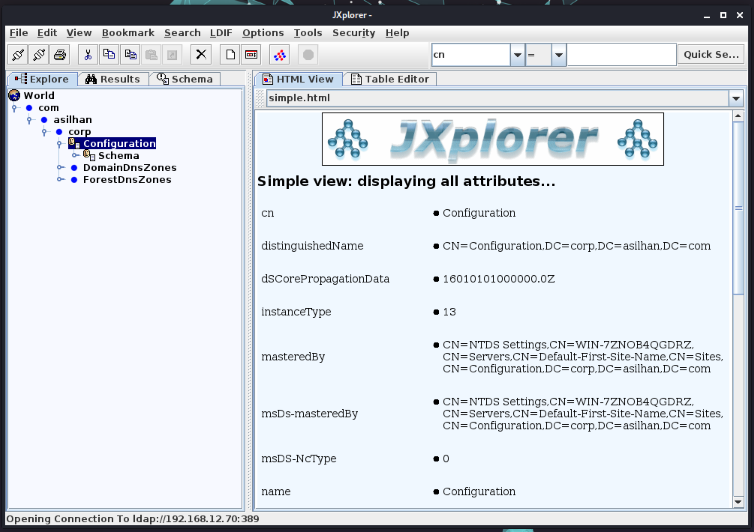Open the LDIF menu
Viewport: 754px width, 532px height.
[x=220, y=33]
